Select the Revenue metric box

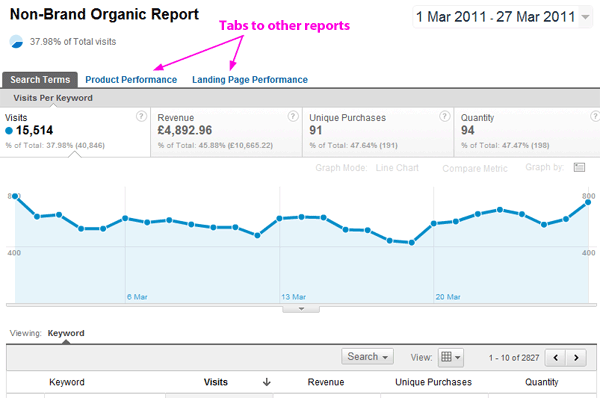227,132
